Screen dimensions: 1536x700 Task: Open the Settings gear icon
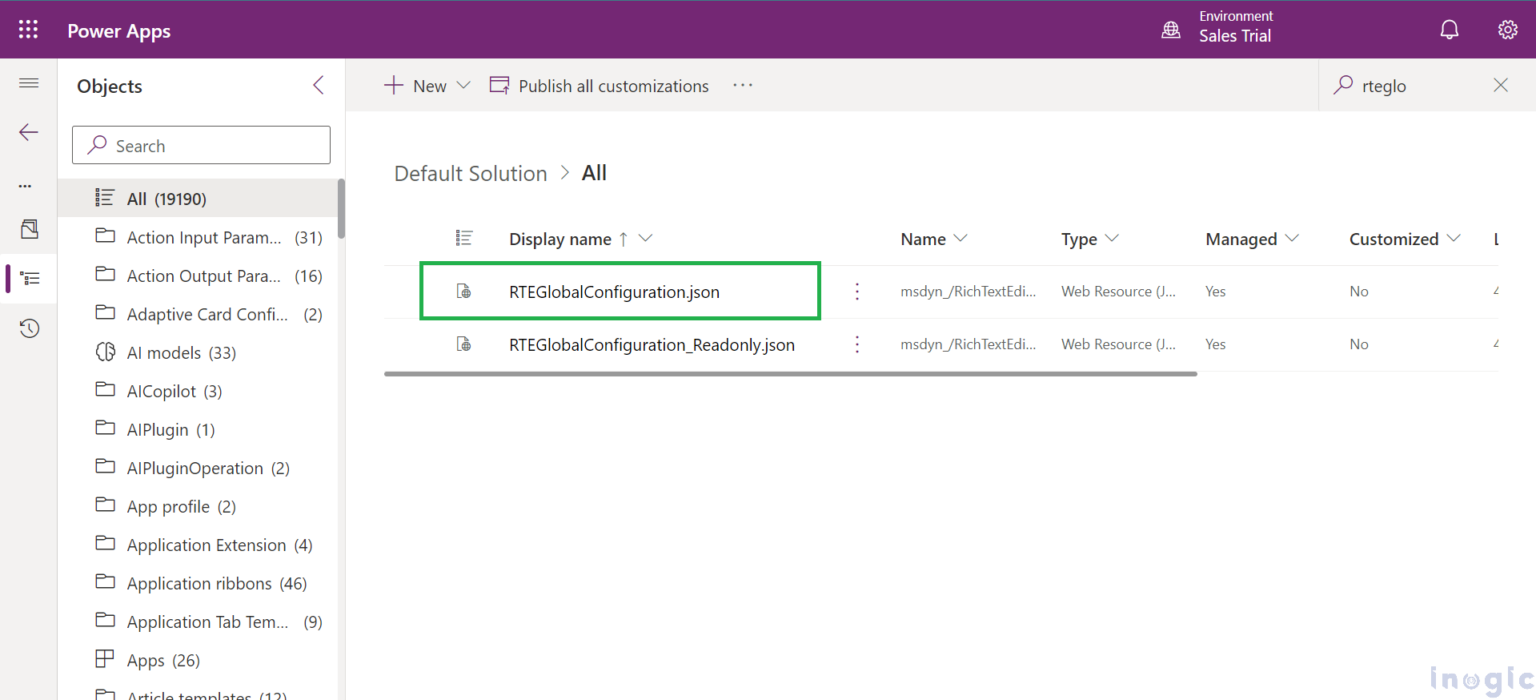(x=1507, y=29)
